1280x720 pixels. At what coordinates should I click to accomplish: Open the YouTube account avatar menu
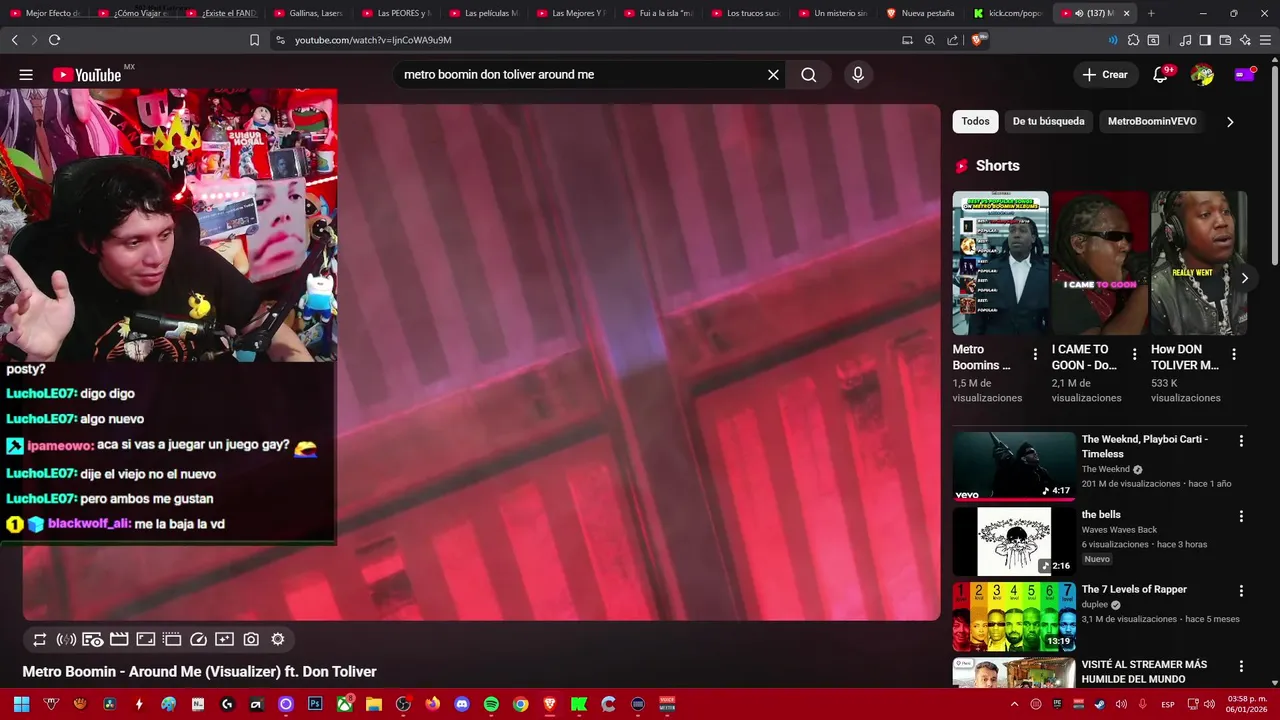pos(1202,75)
